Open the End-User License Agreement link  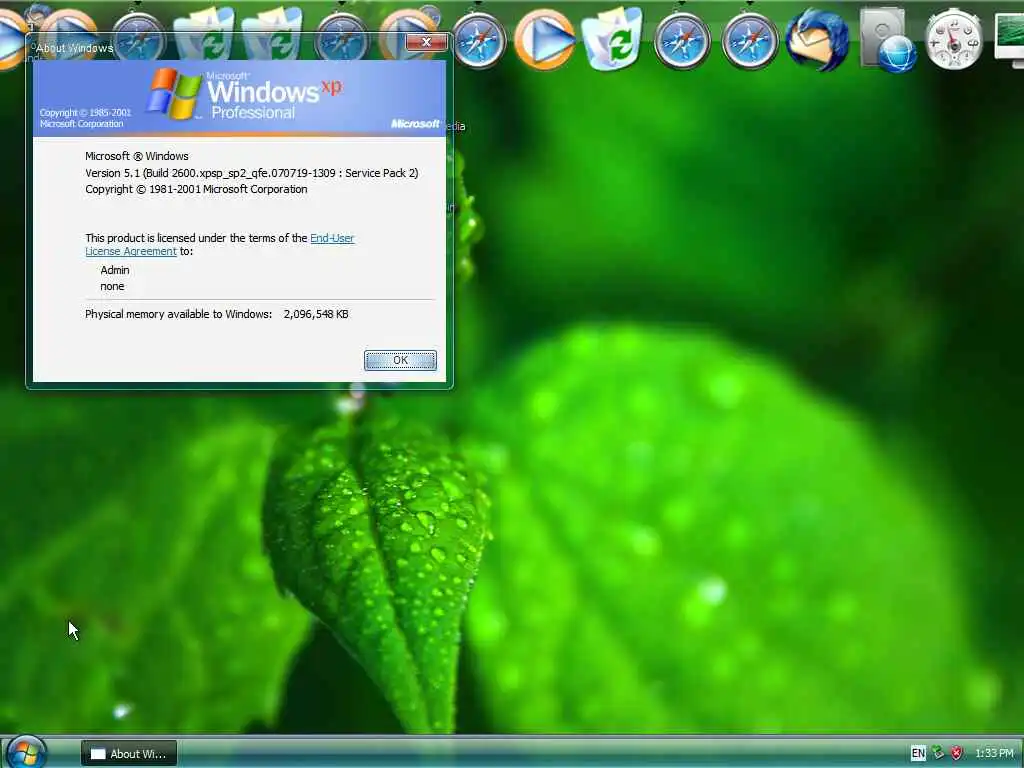219,244
